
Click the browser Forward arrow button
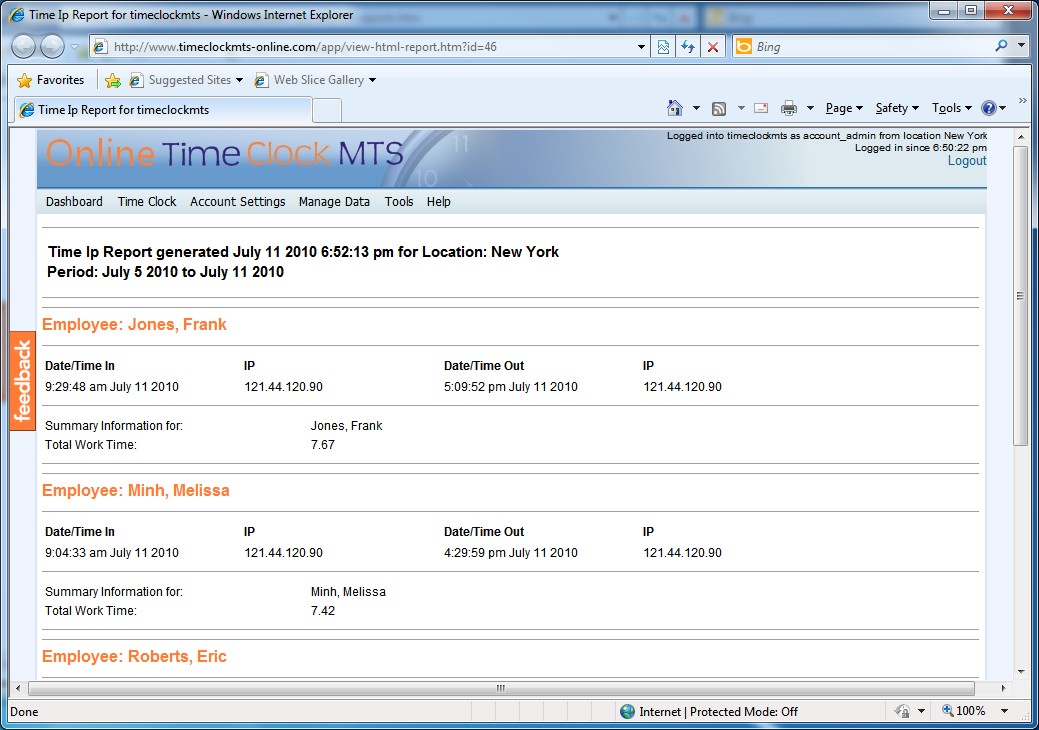coord(52,46)
